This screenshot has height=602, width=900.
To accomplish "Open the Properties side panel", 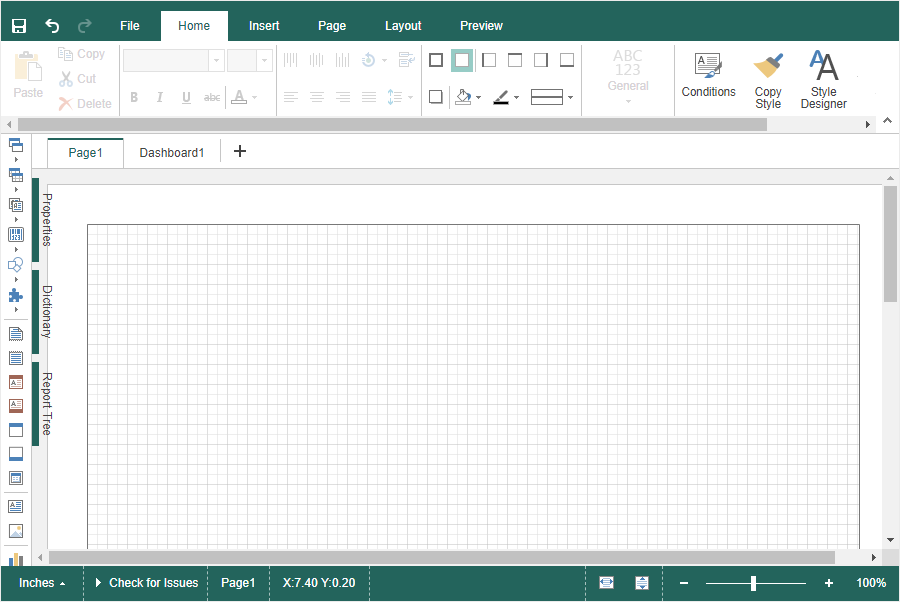I will 45,220.
